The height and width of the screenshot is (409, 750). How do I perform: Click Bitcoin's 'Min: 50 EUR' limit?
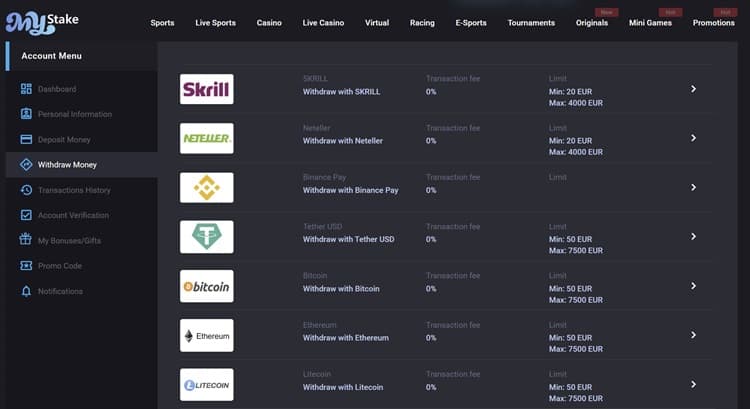pyautogui.click(x=570, y=288)
